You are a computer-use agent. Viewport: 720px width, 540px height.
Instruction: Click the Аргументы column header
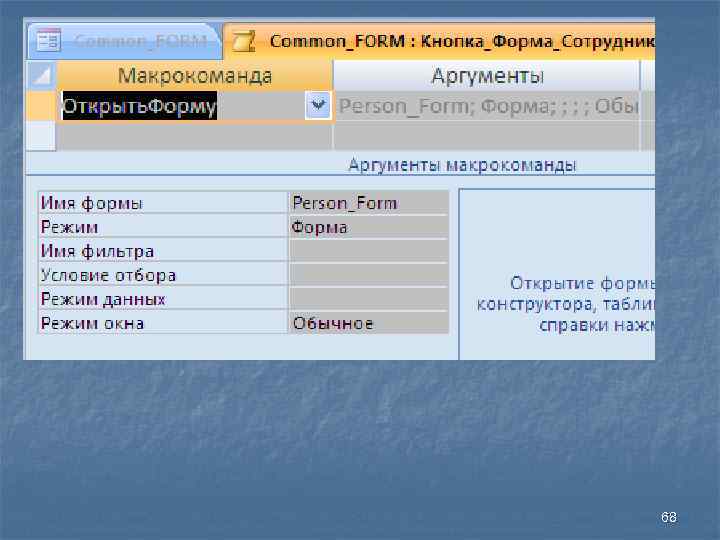coord(487,76)
